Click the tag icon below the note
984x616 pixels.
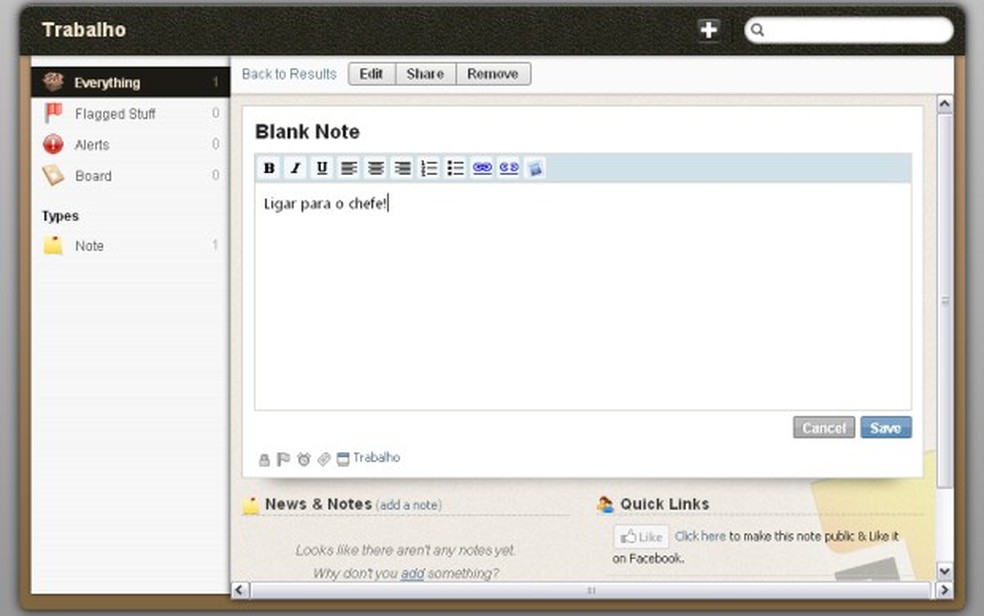[x=324, y=459]
